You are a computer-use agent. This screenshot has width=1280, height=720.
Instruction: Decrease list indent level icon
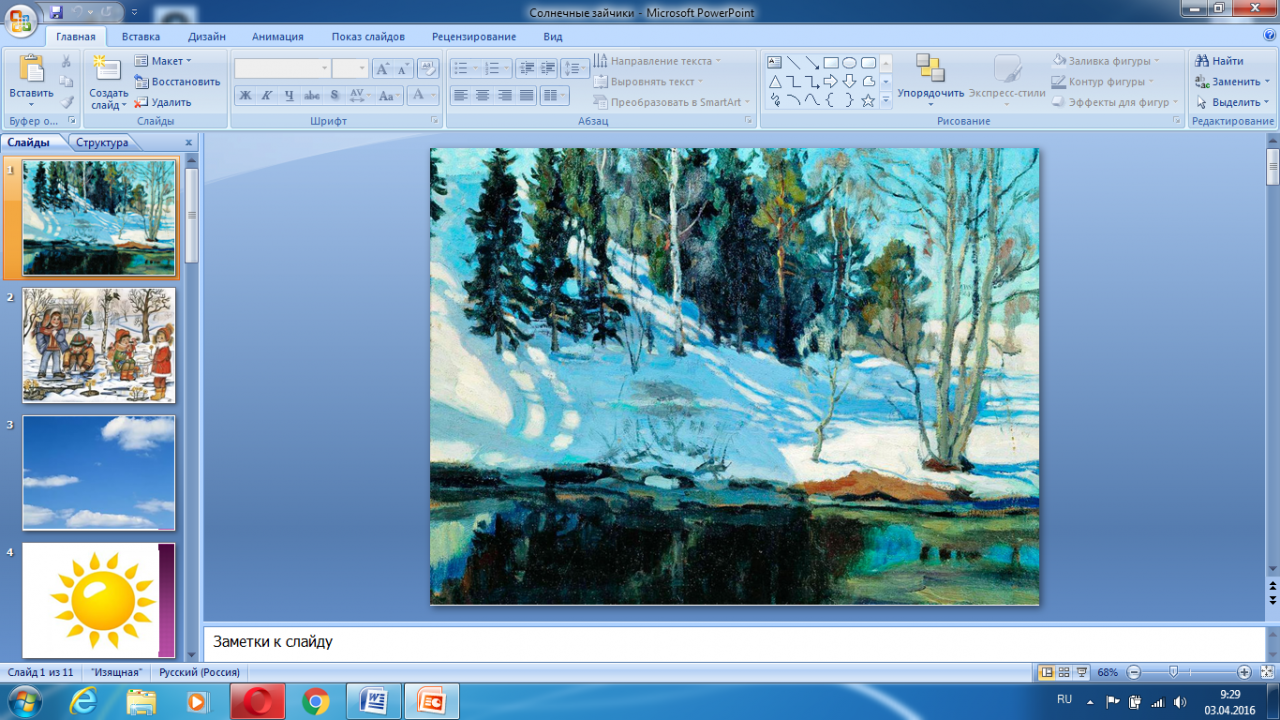click(526, 69)
